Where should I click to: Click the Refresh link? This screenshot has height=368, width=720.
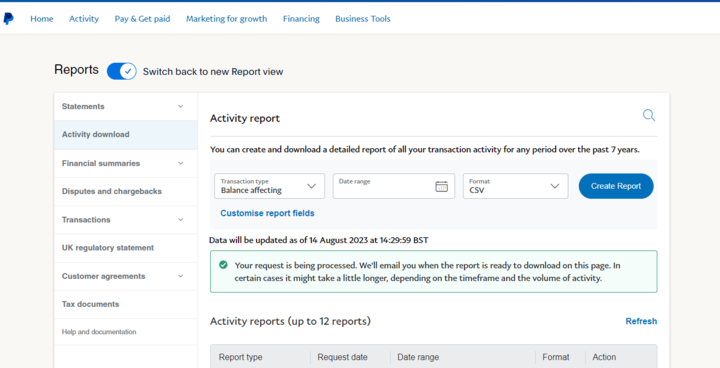tap(641, 321)
